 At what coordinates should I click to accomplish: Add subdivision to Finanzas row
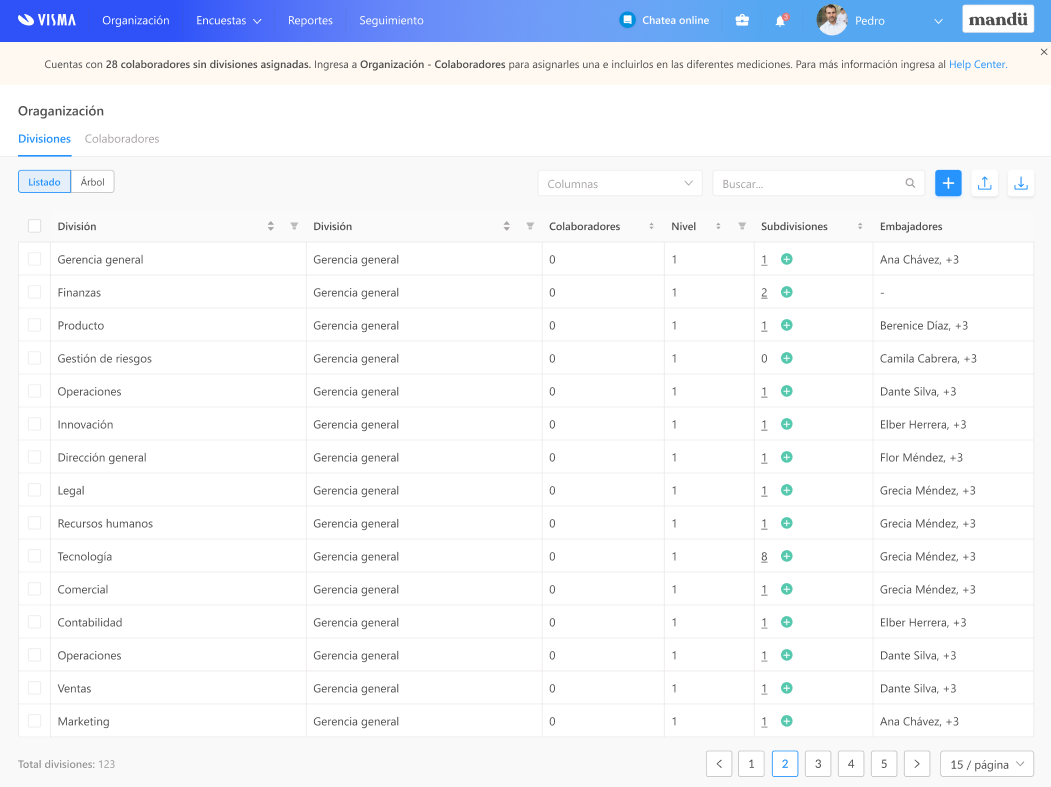(x=787, y=292)
